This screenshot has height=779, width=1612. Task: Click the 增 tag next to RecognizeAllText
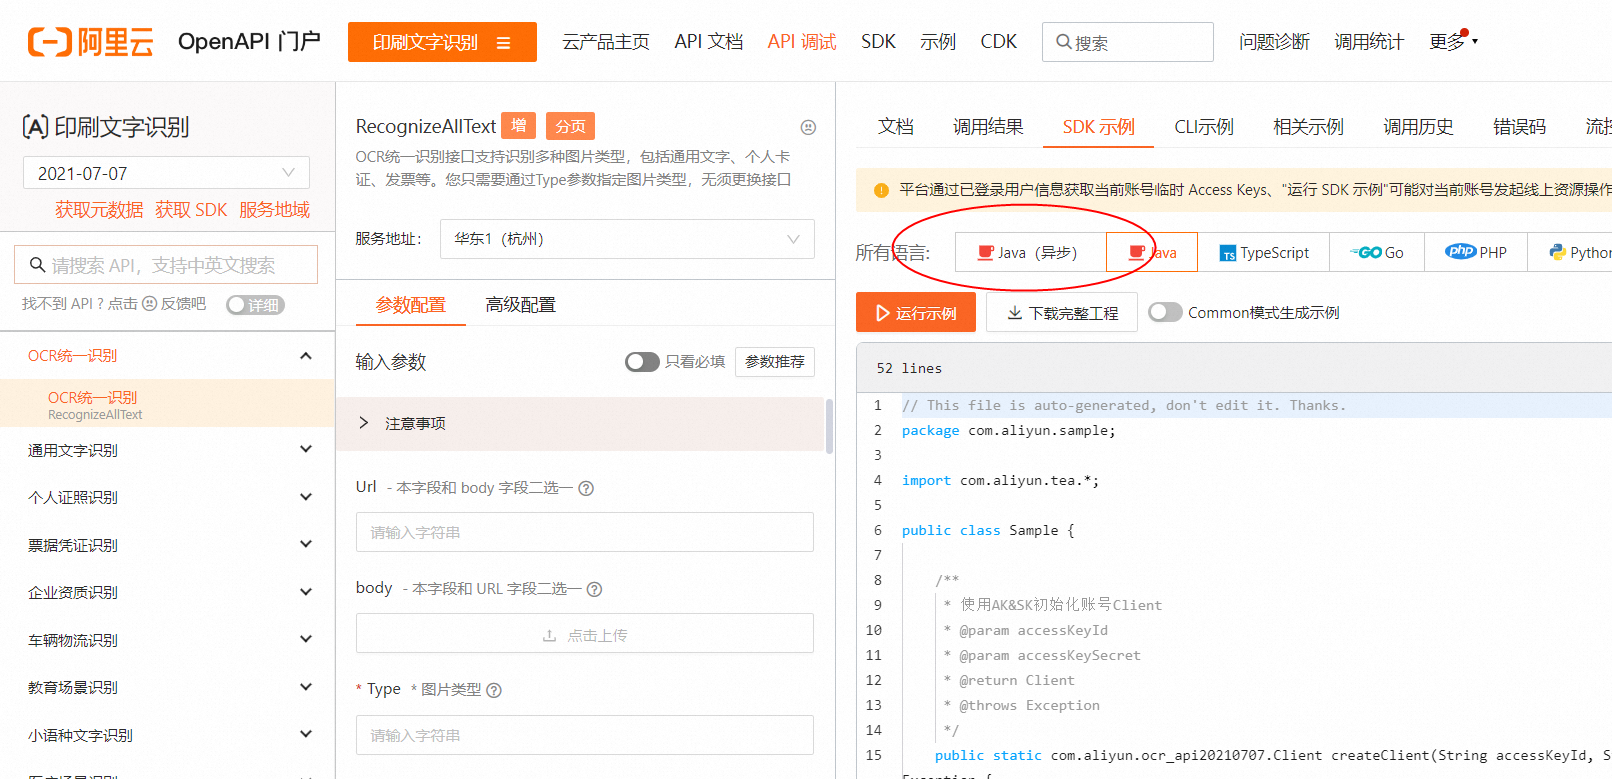[519, 126]
